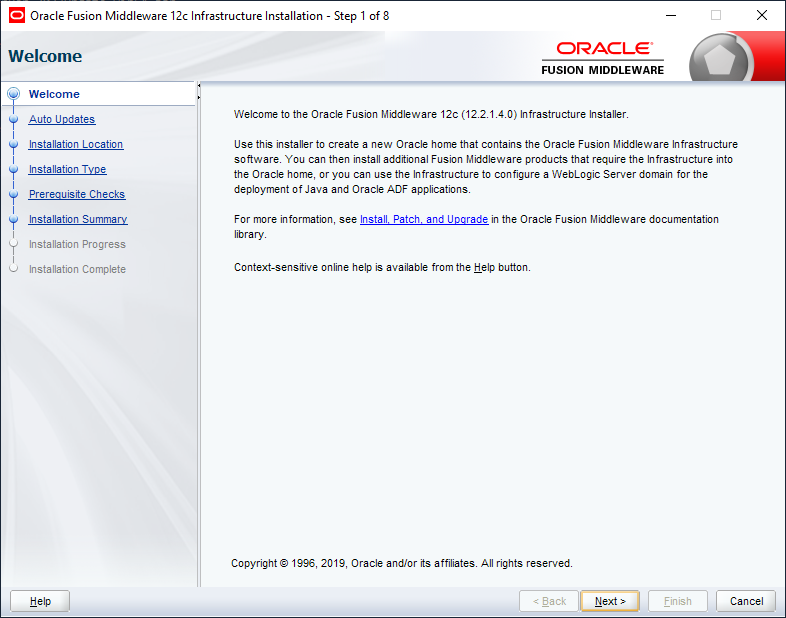Open the Install, Patch, and Upgrade link
Viewport: 786px width, 618px height.
pyautogui.click(x=424, y=220)
